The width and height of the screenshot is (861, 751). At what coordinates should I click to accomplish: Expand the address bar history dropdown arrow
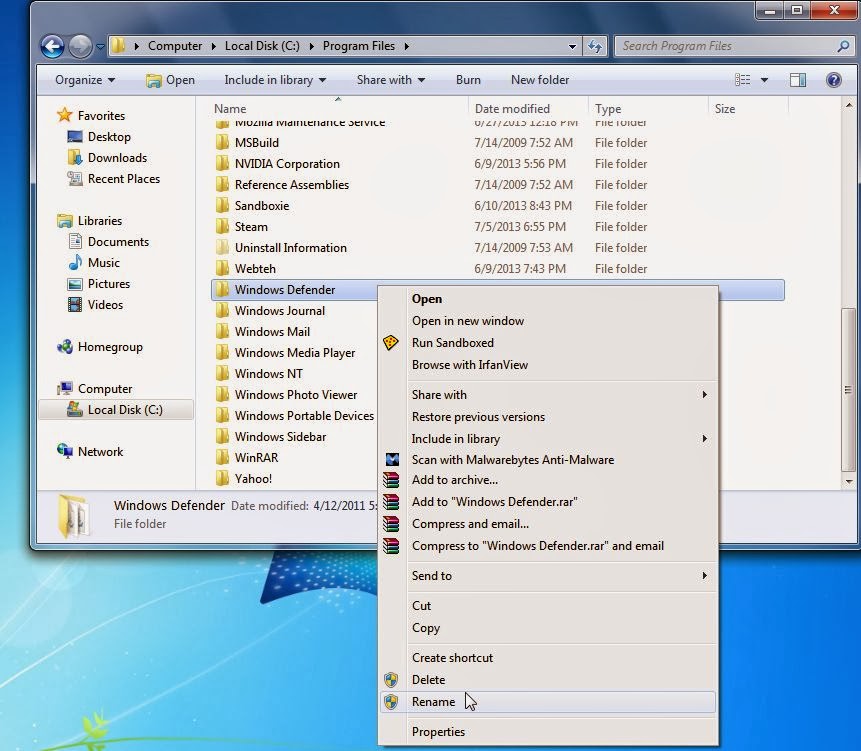[572, 47]
